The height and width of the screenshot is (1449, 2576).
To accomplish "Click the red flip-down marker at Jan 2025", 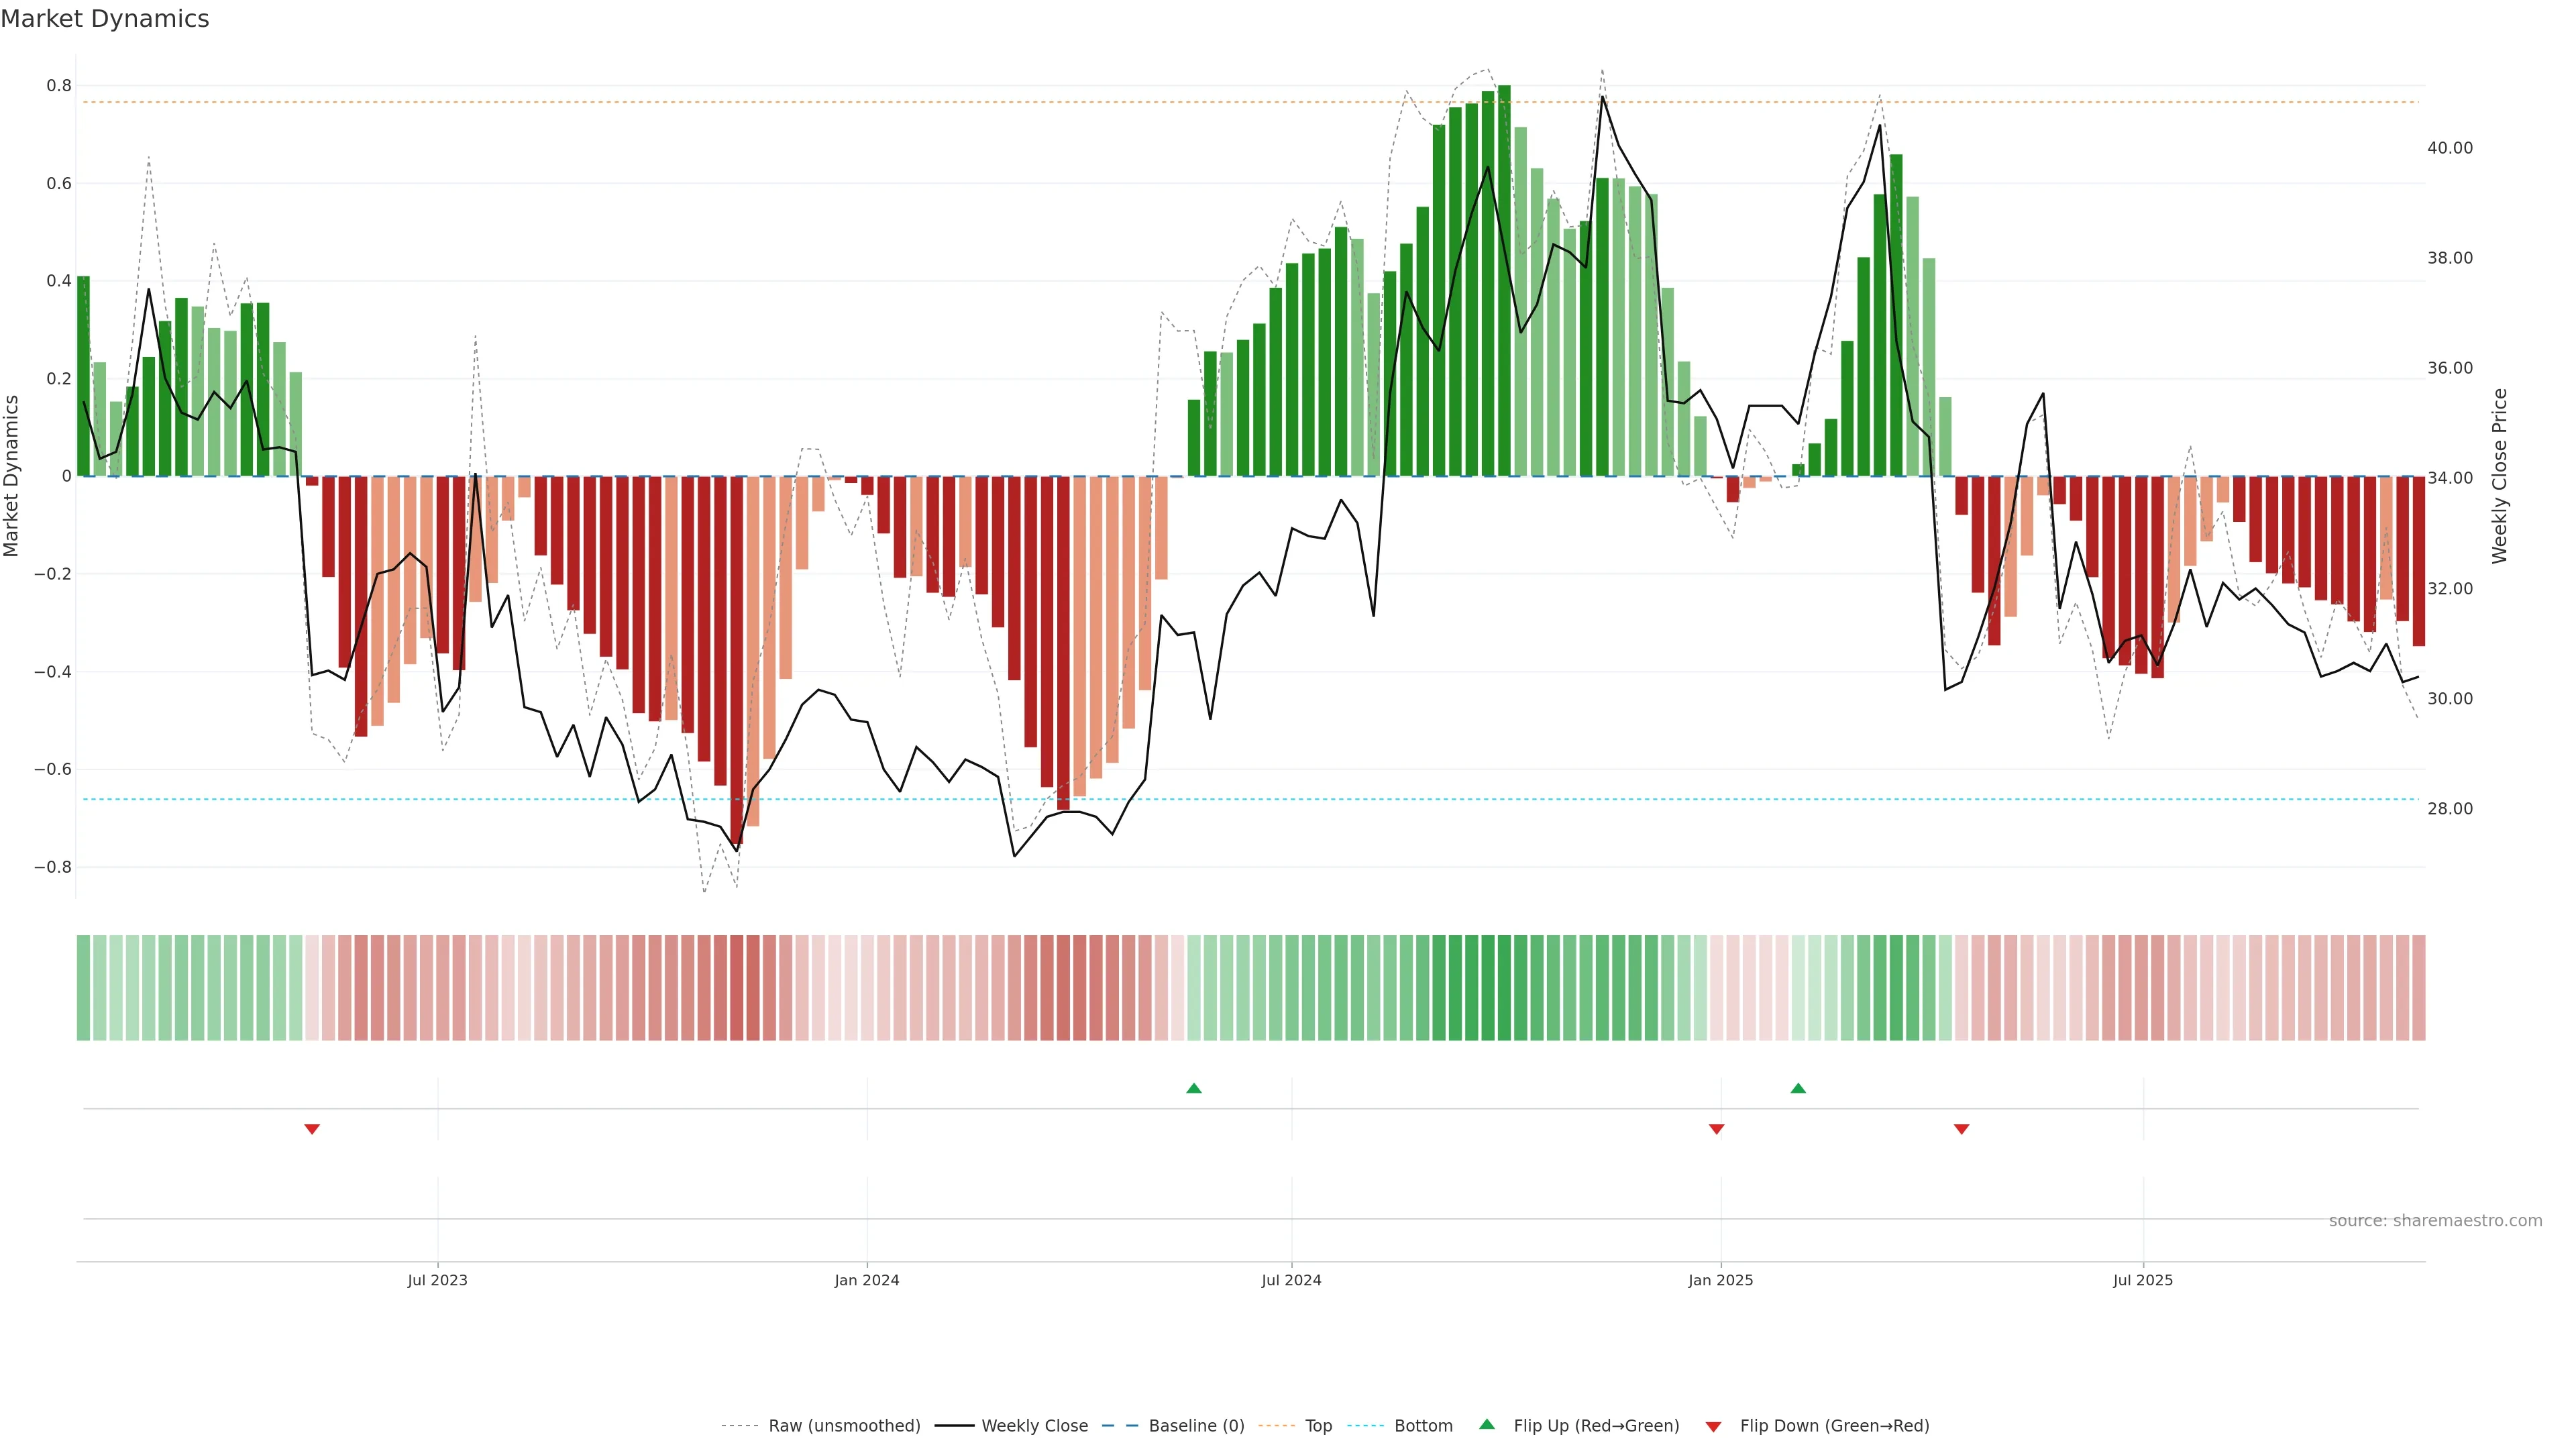I will pyautogui.click(x=1716, y=1129).
